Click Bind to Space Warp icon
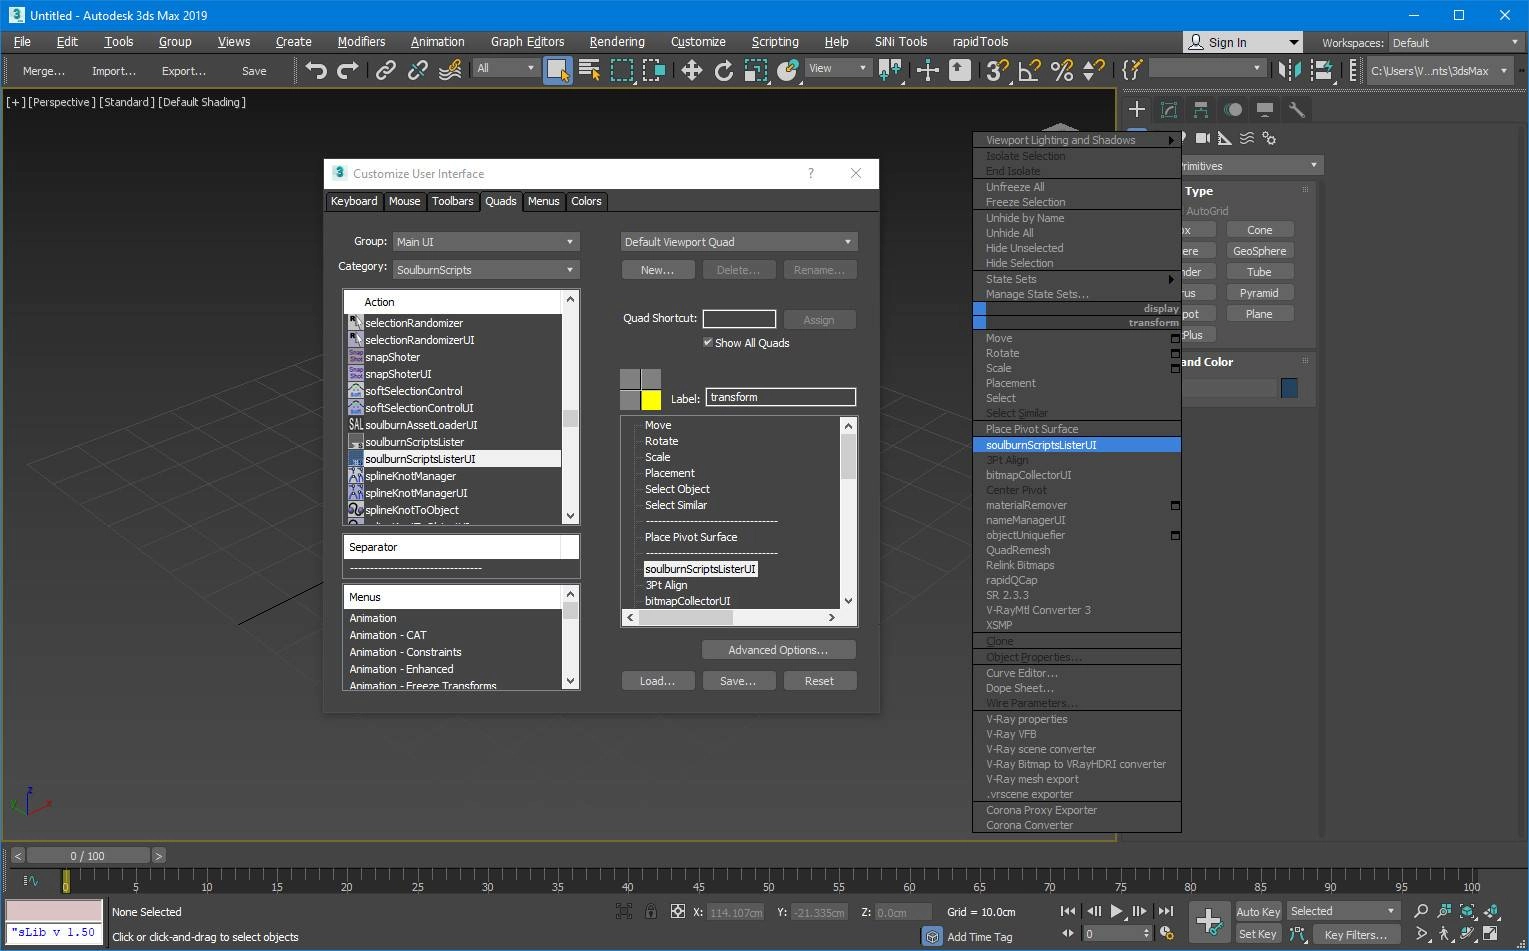 450,70
